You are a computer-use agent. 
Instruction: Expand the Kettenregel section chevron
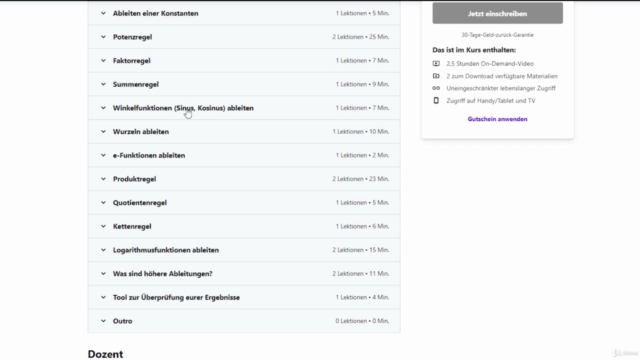coord(103,227)
